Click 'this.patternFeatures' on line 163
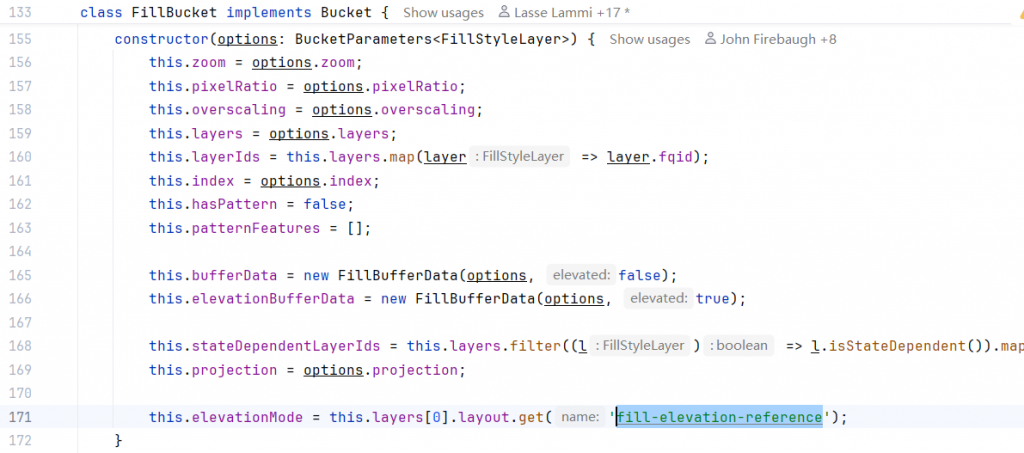 (234, 228)
